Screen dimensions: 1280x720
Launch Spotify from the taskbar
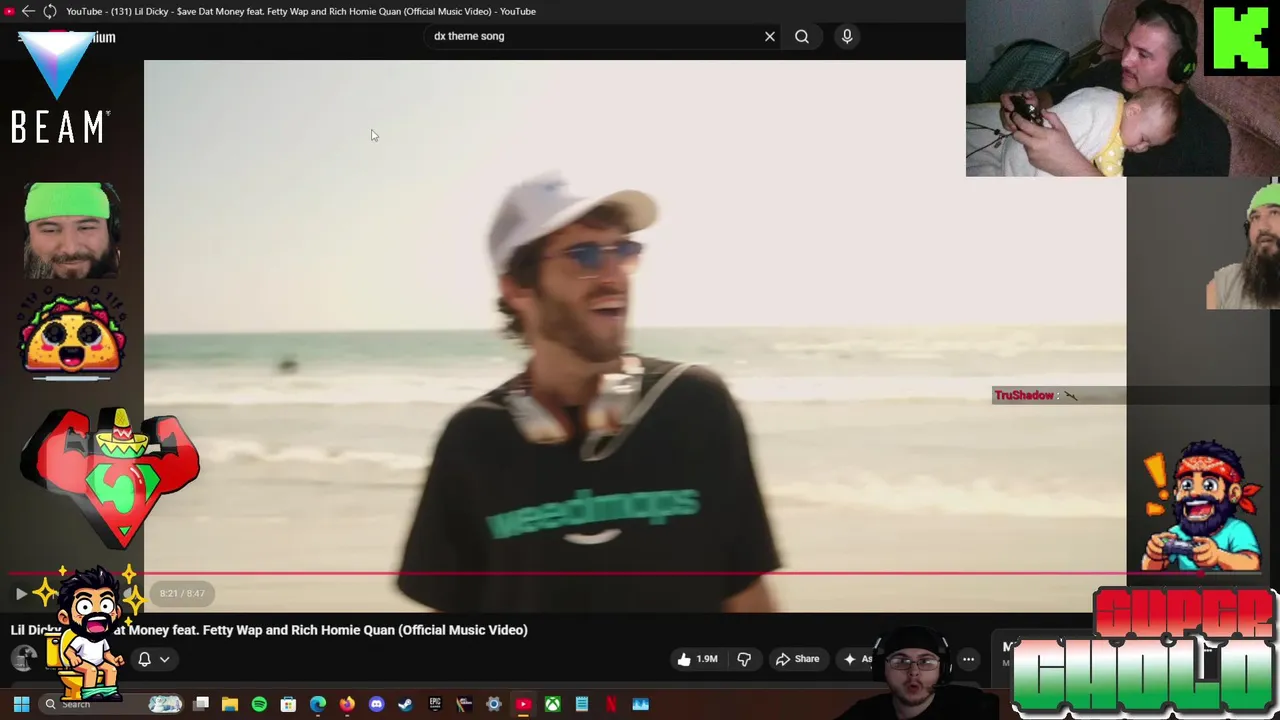(259, 705)
